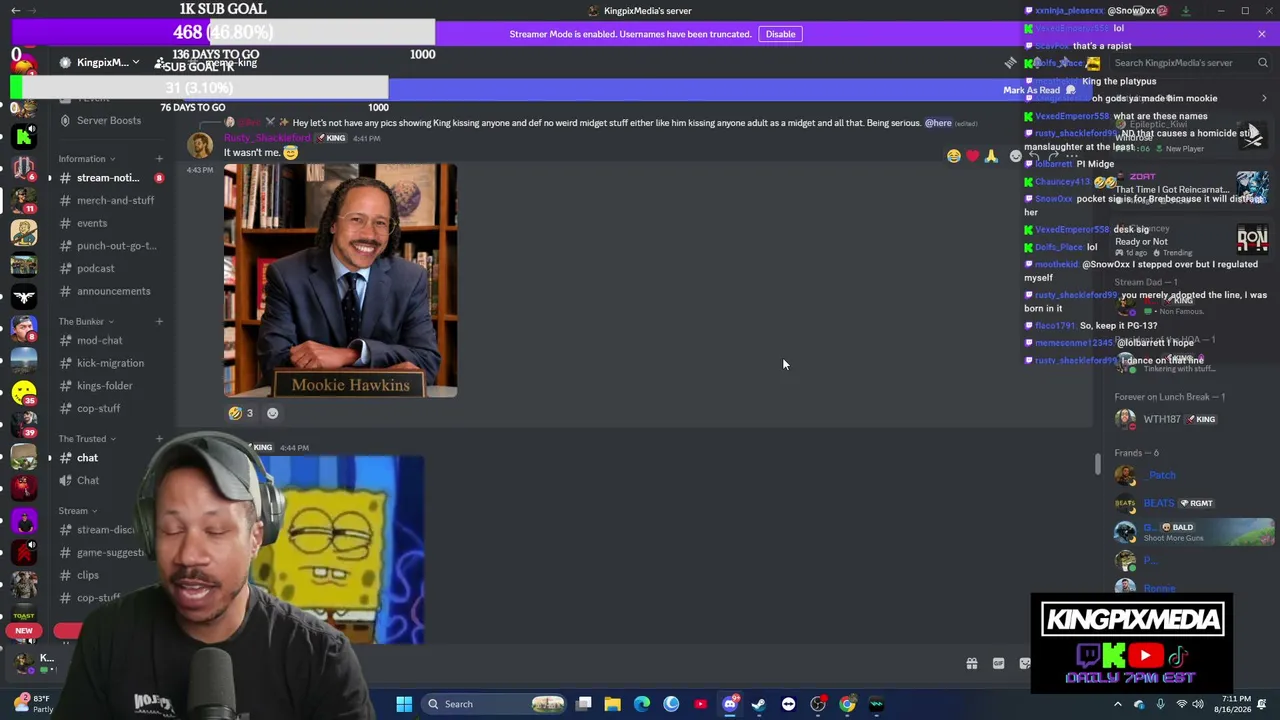Add a channel to The Bunker category
The height and width of the screenshot is (720, 1280).
pyautogui.click(x=159, y=321)
